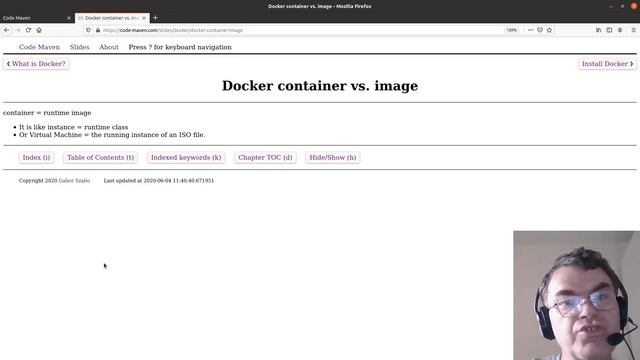Go to next slide Install Docker
Image resolution: width=640 pixels, height=360 pixels.
pos(607,64)
